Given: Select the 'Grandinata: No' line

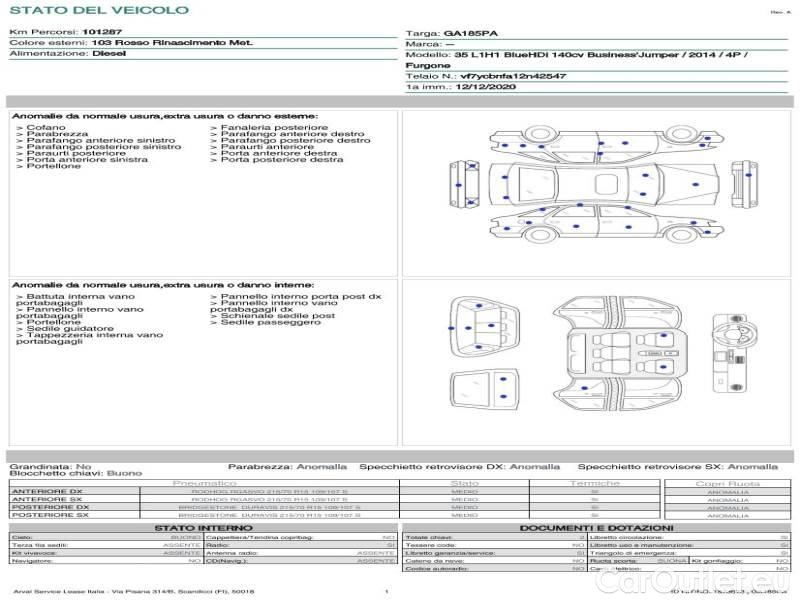Looking at the screenshot, I should point(51,467).
